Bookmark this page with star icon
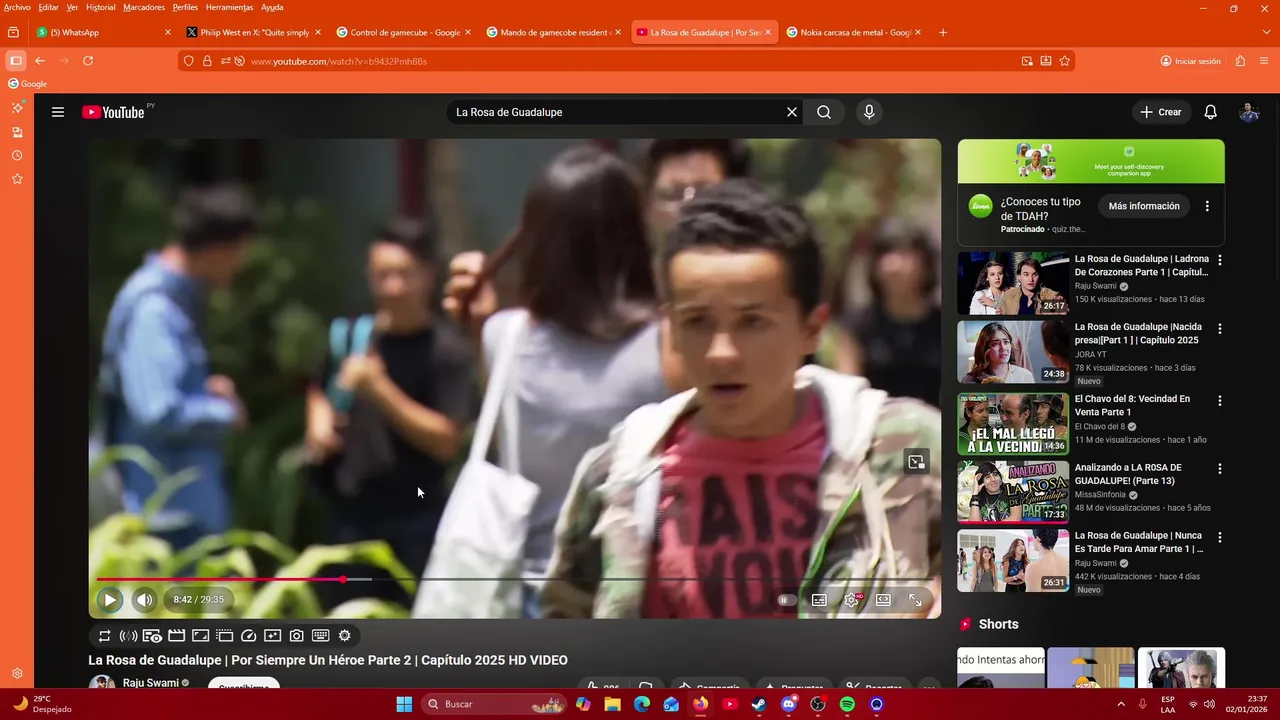 click(x=1065, y=61)
